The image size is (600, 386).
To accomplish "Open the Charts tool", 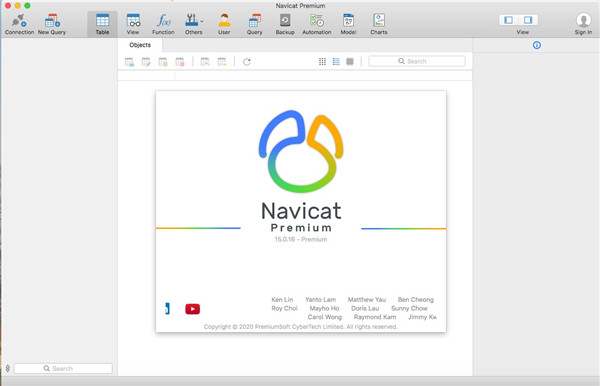I will [379, 24].
